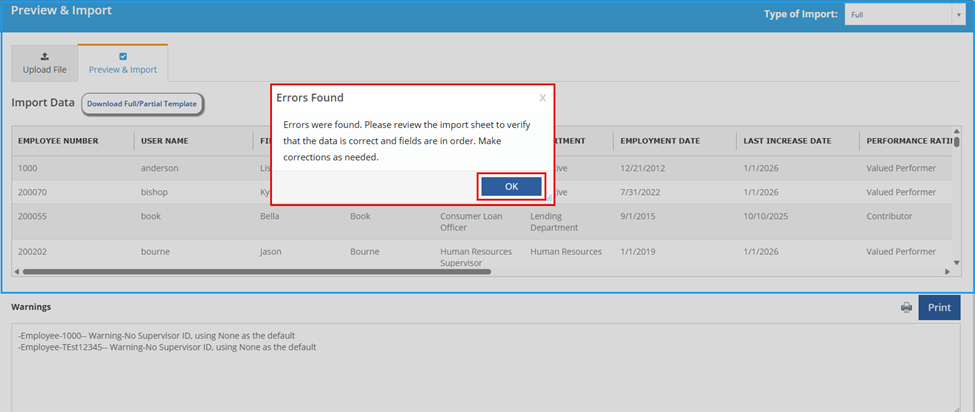The width and height of the screenshot is (975, 412).
Task: Select employee number 200202 cell
Action: click(x=32, y=252)
